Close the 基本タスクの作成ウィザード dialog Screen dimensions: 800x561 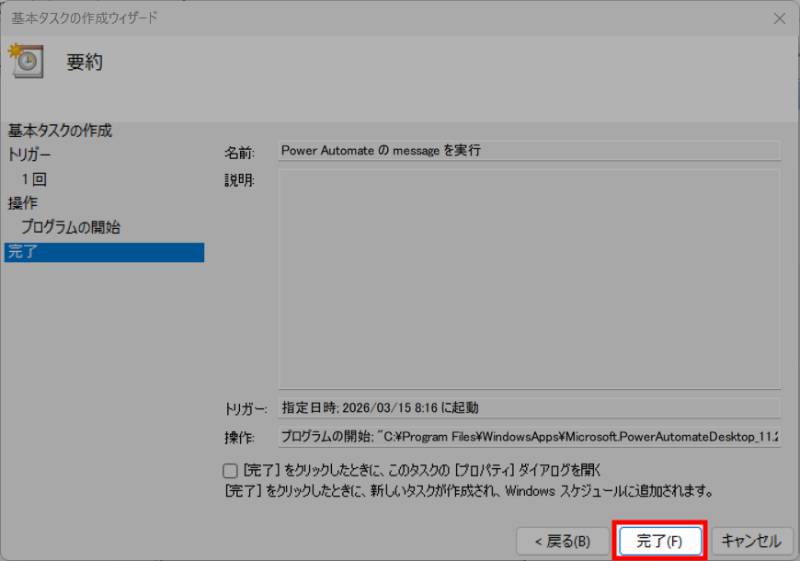[779, 19]
